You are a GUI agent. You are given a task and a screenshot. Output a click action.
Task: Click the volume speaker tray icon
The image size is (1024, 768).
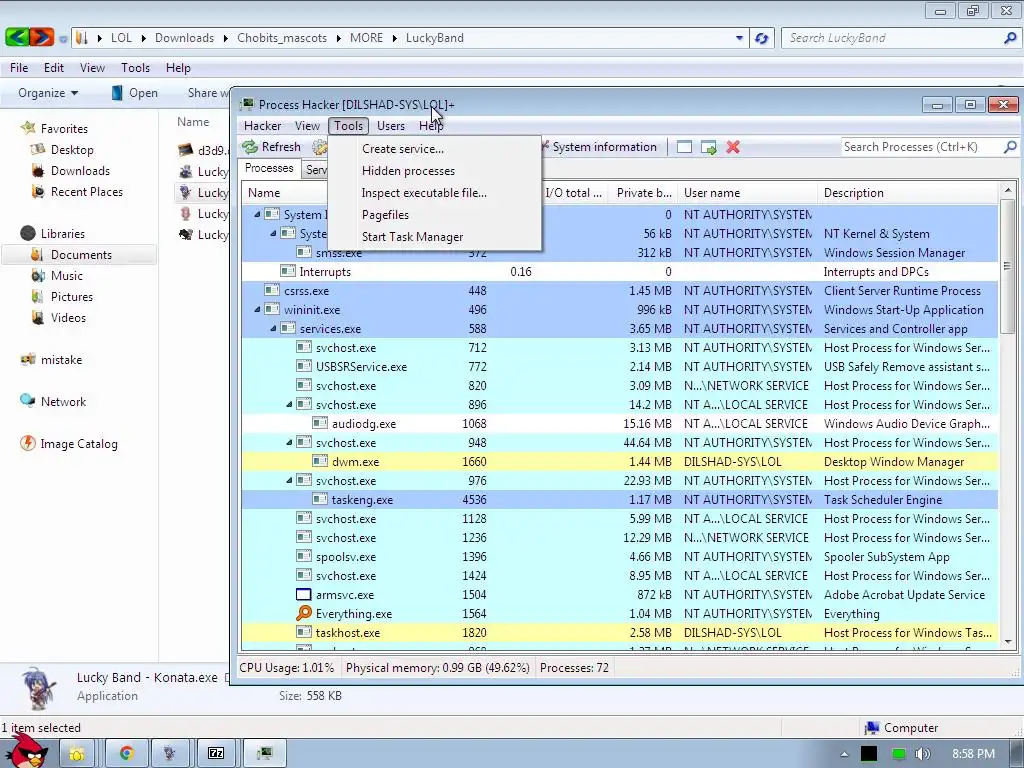point(922,754)
